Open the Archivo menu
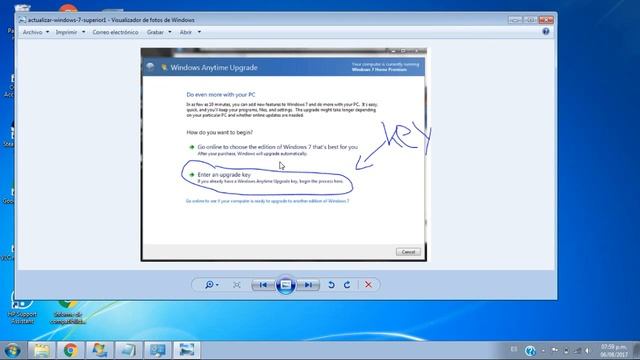This screenshot has width=640, height=360. [x=36, y=32]
